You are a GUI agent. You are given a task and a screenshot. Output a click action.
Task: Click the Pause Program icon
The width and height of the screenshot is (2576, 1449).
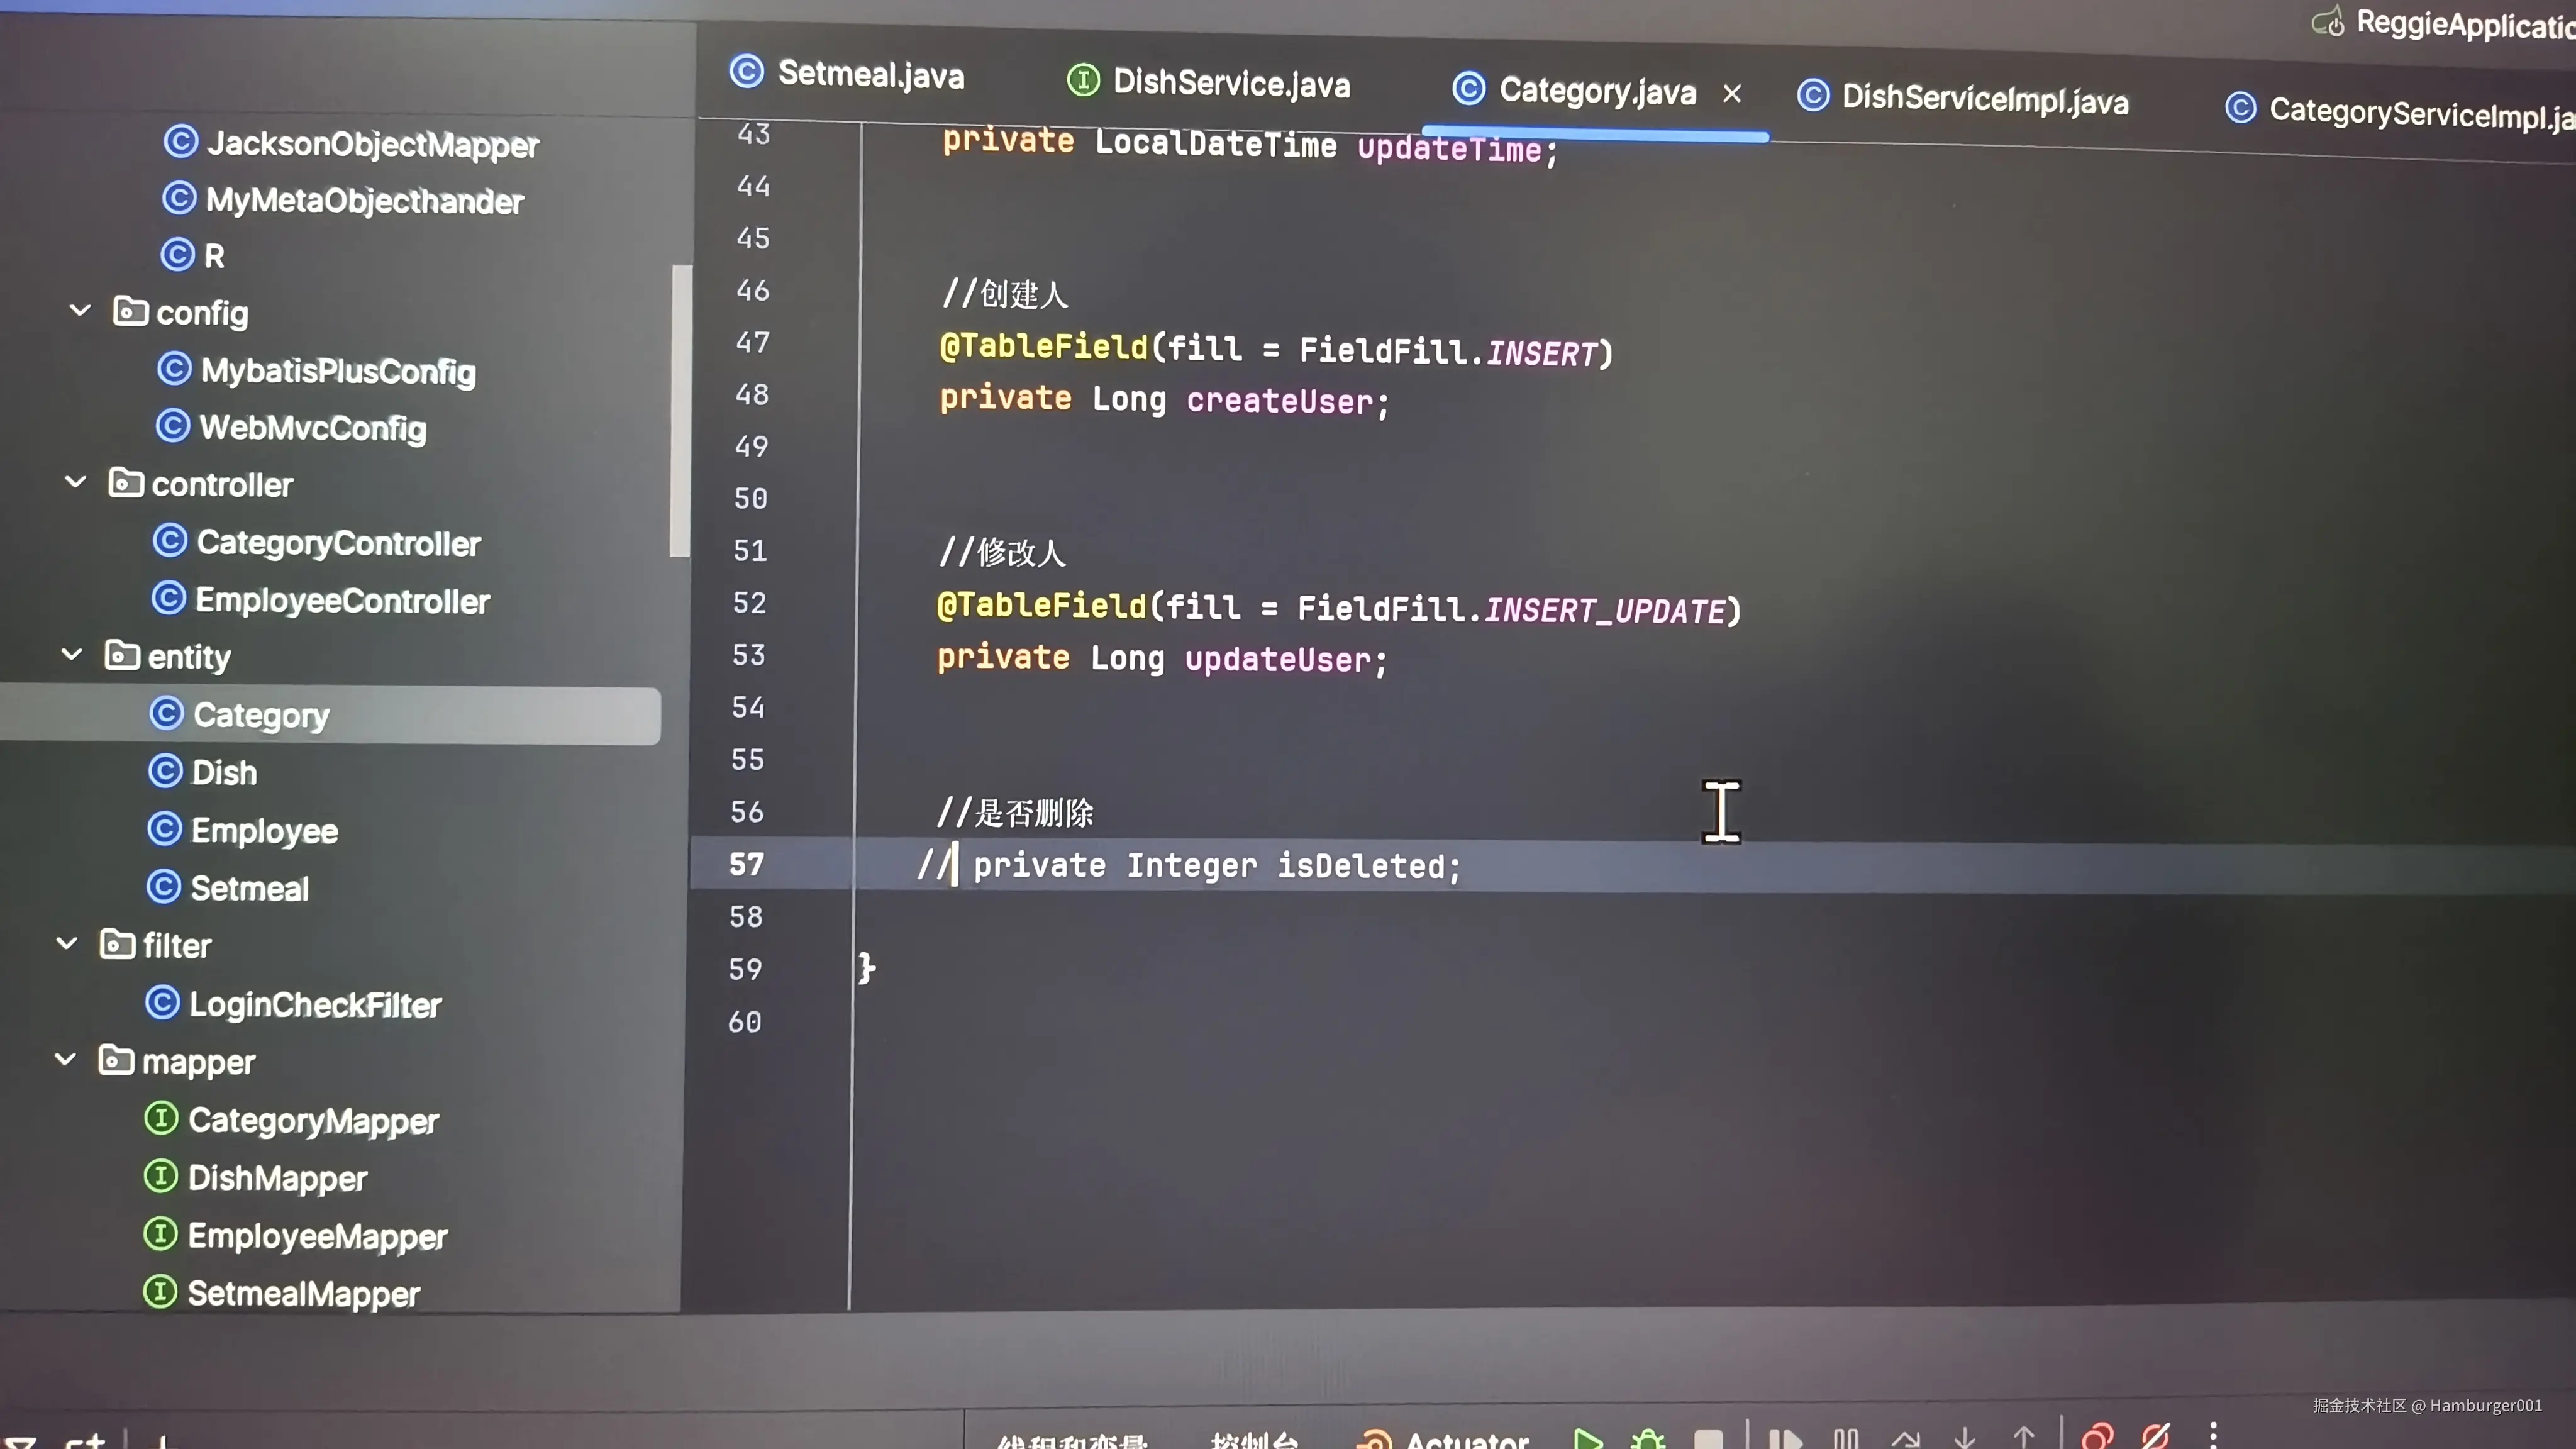click(1846, 1440)
